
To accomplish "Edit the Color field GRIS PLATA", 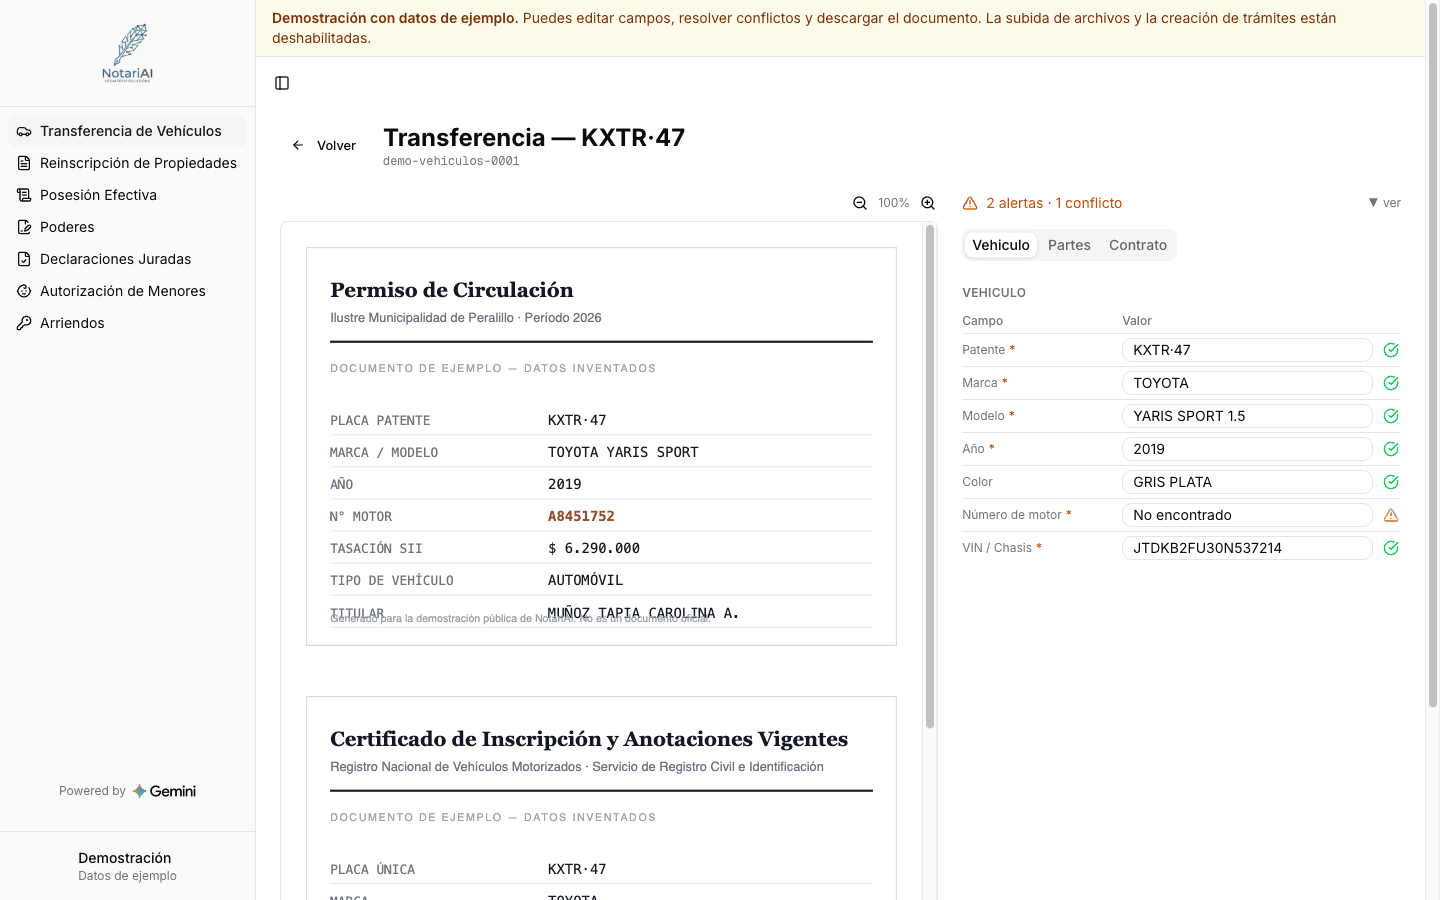I will point(1247,482).
